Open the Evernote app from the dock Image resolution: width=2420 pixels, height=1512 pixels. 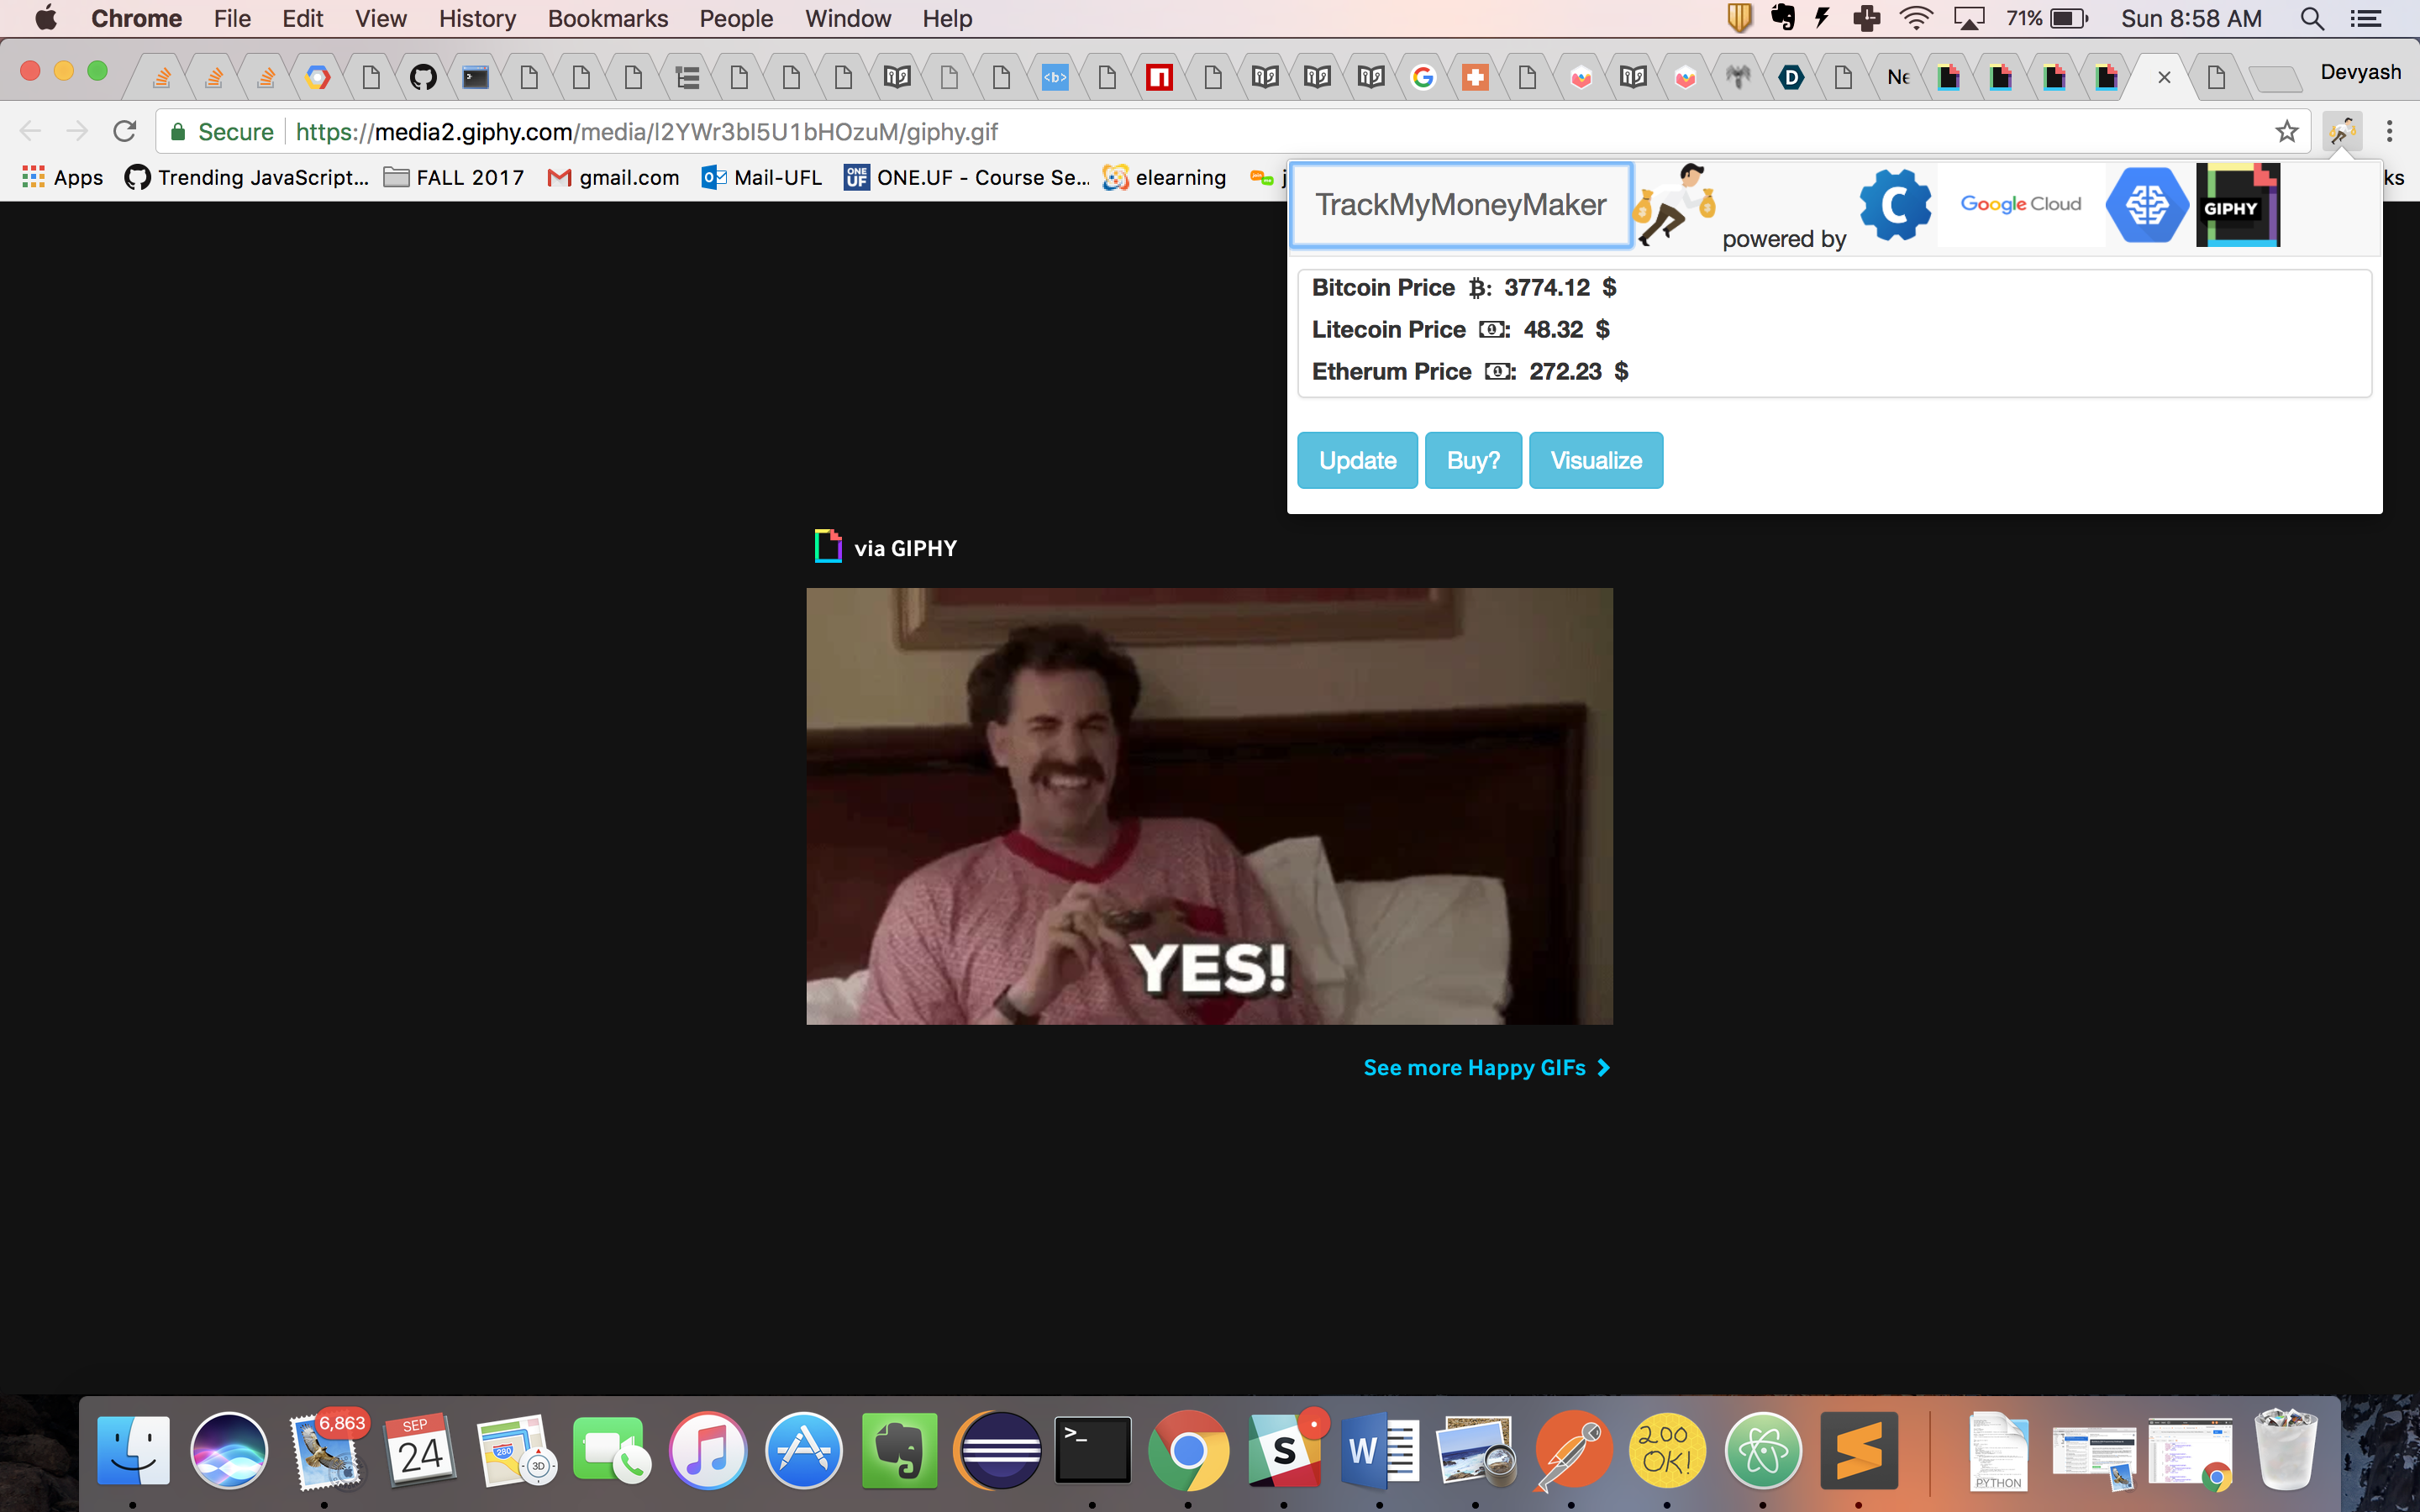pyautogui.click(x=899, y=1450)
